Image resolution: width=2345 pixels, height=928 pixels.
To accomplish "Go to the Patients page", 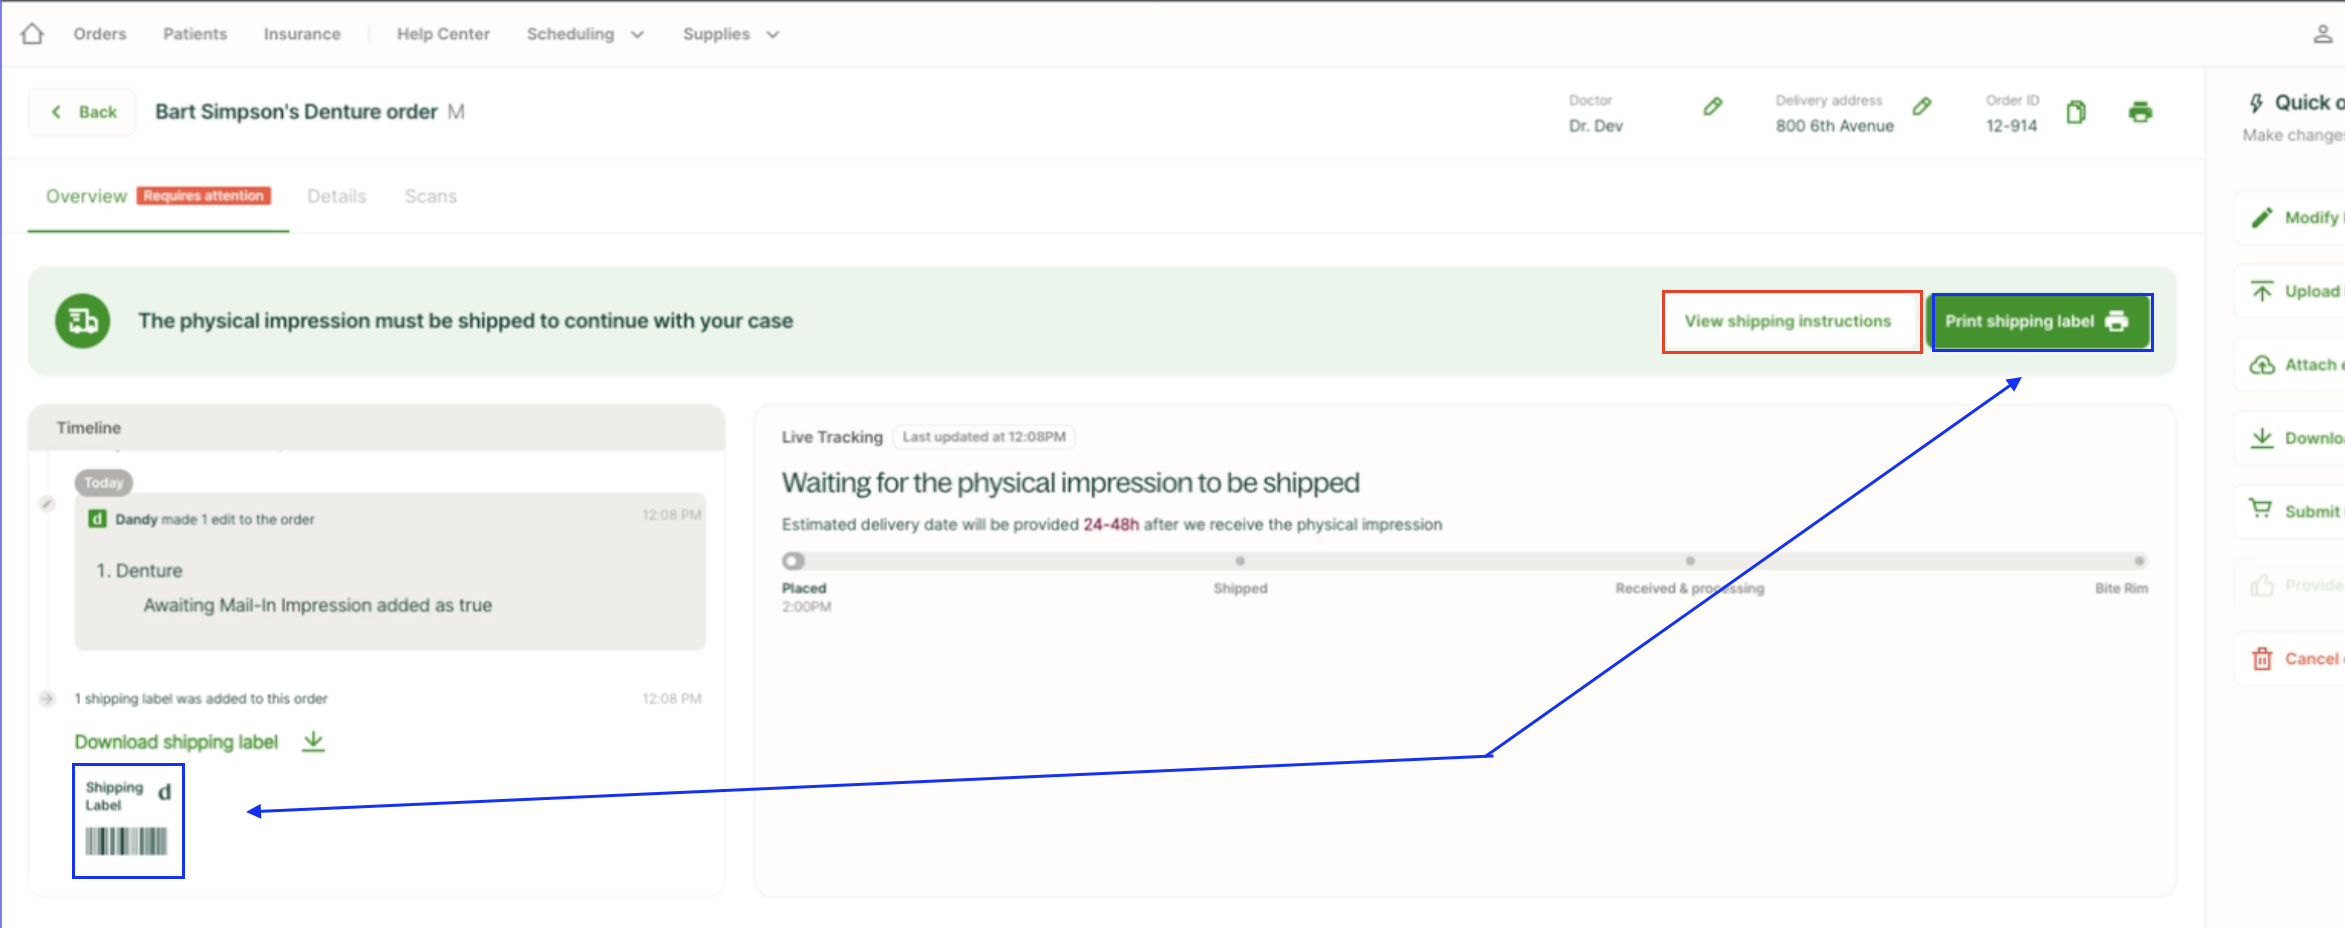I will [x=195, y=34].
